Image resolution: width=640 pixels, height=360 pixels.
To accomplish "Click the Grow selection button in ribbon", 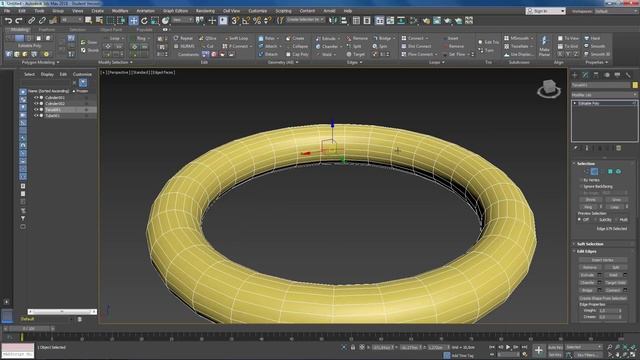I will (89, 42).
